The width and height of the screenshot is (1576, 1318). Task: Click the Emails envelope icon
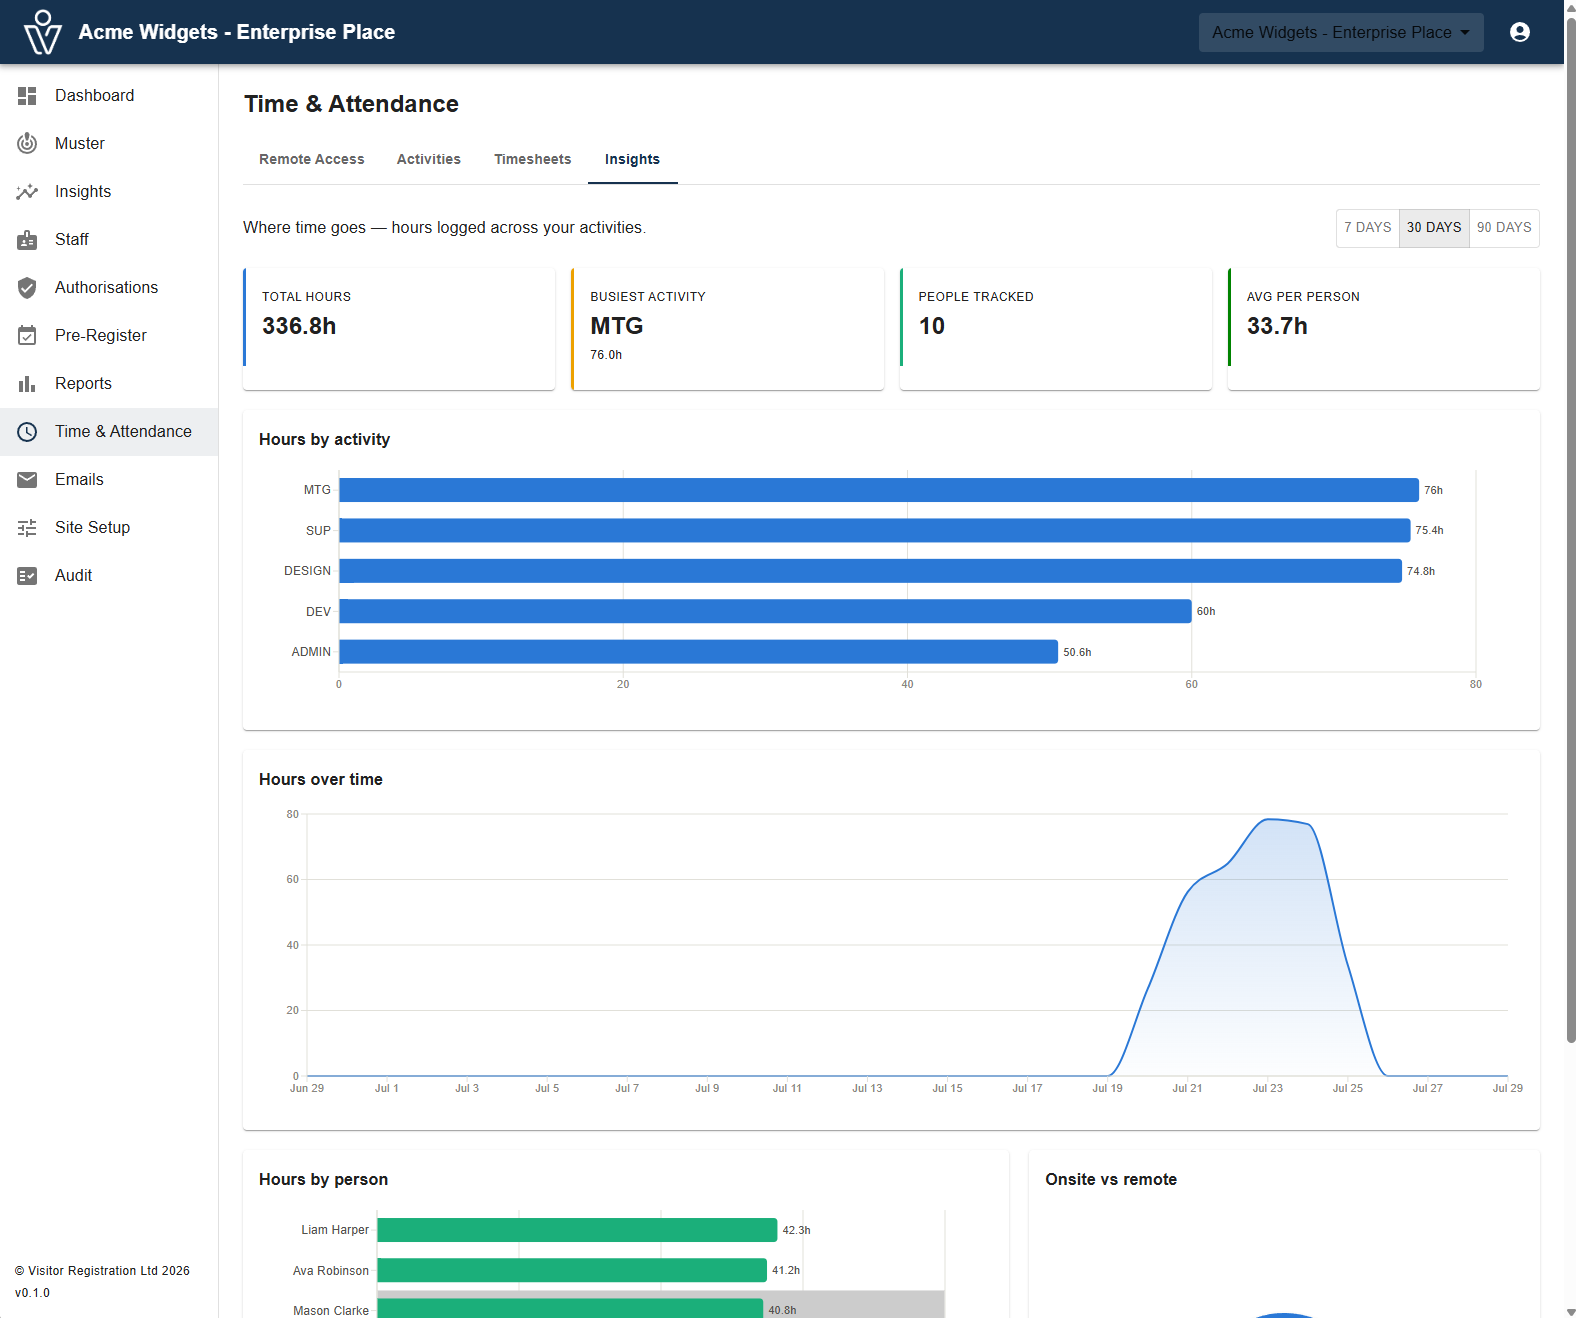pyautogui.click(x=27, y=480)
